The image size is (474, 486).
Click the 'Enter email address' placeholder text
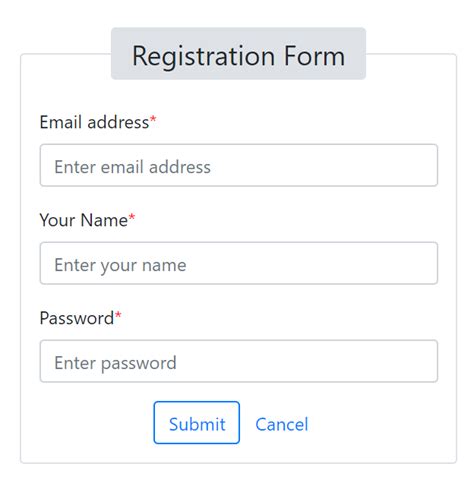132,167
